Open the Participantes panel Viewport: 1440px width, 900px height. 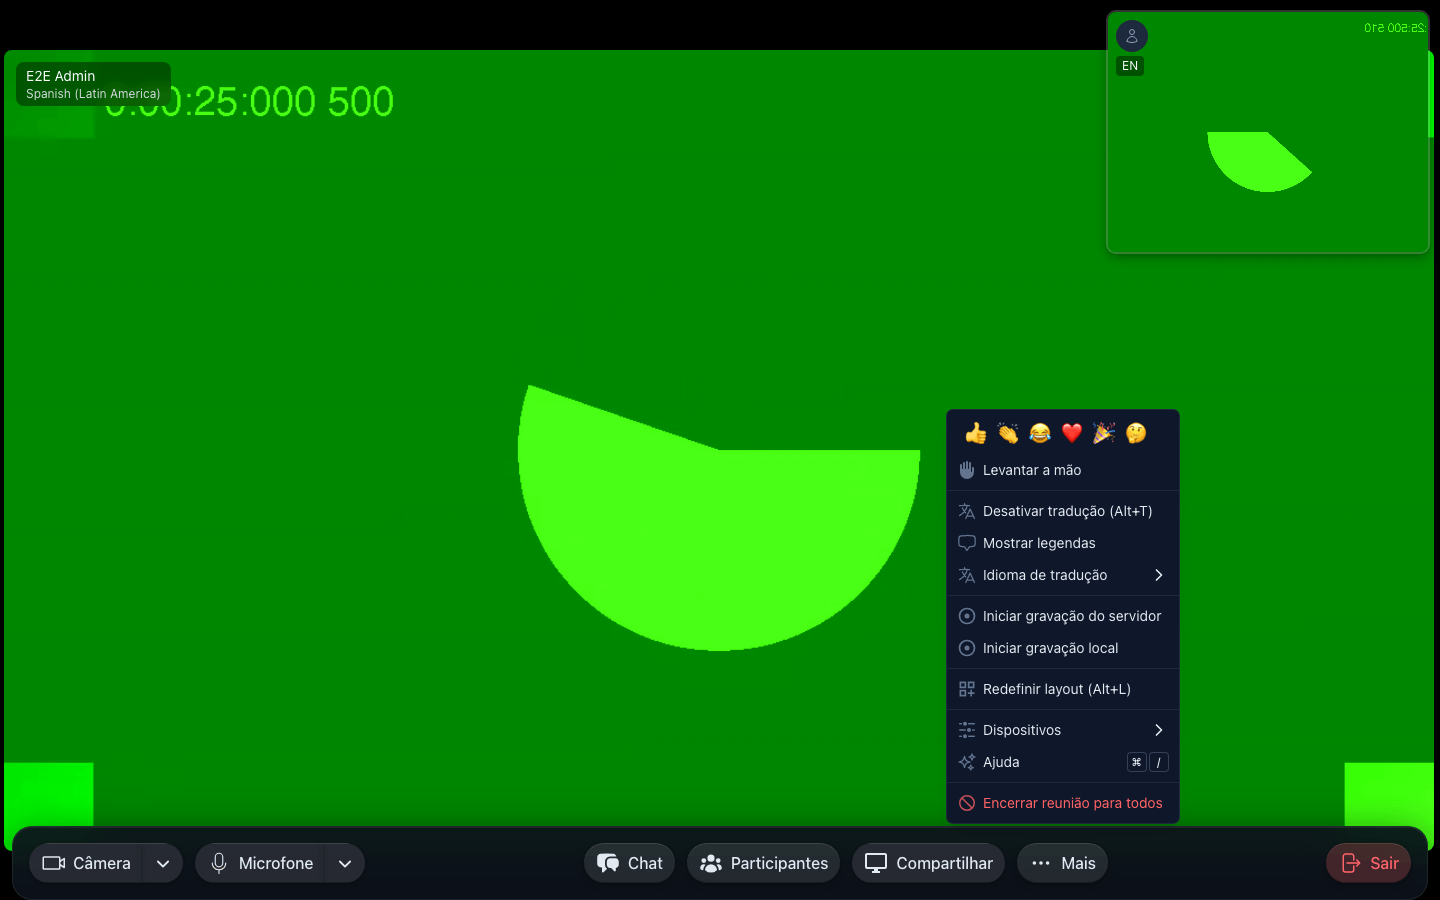[x=764, y=863]
